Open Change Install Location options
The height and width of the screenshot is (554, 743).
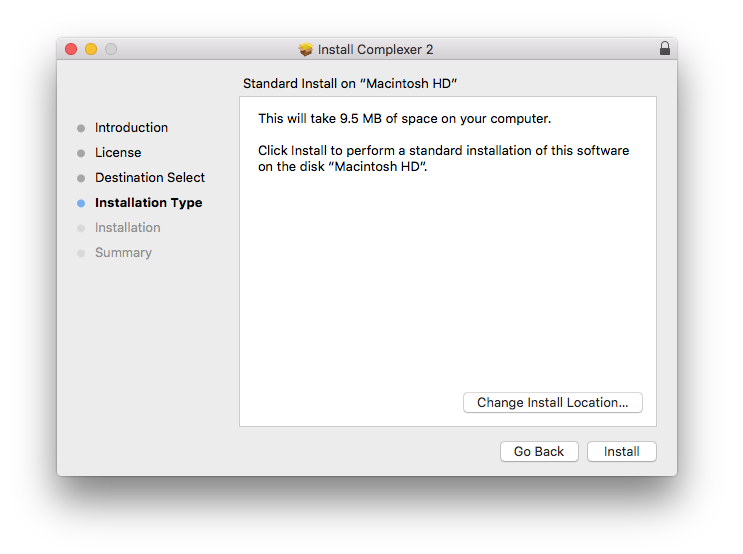pos(552,403)
